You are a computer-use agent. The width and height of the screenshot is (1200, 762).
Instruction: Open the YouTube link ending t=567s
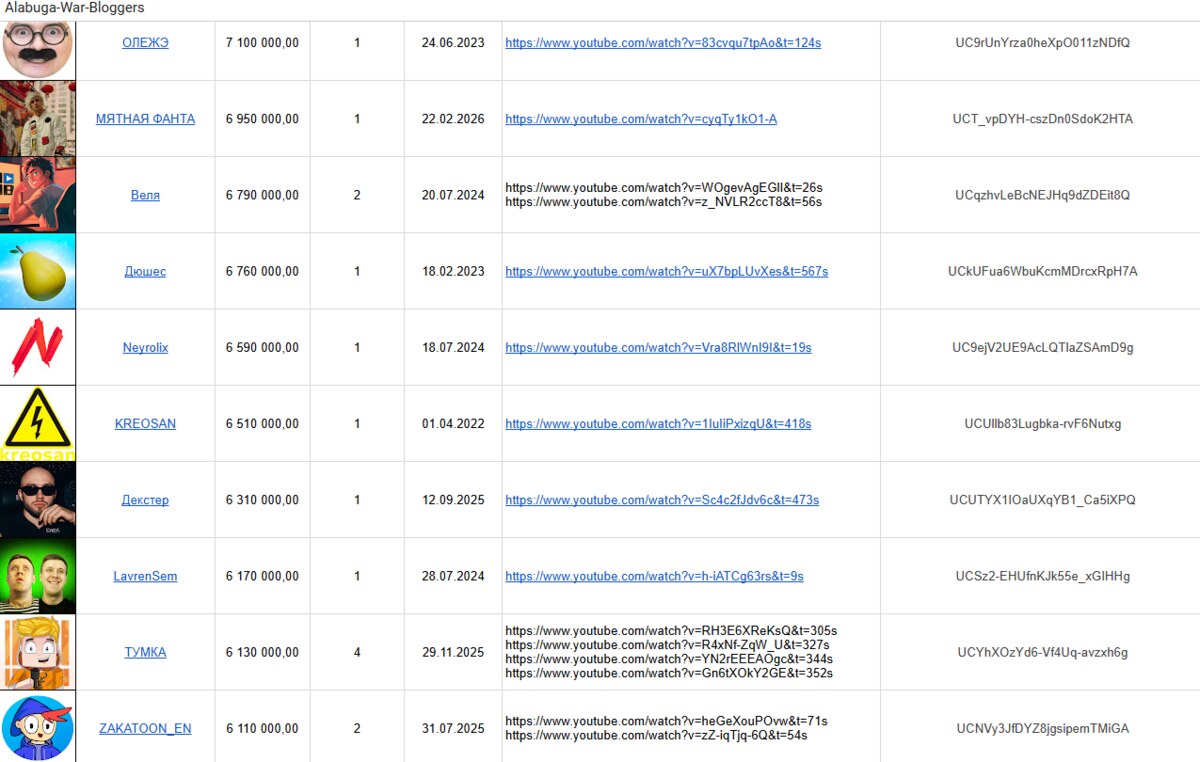pos(666,272)
